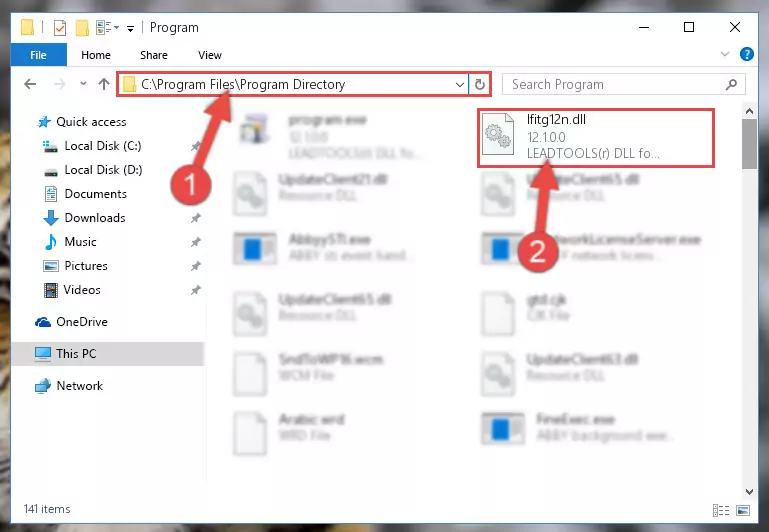Open the Share ribbon tab

coord(154,55)
